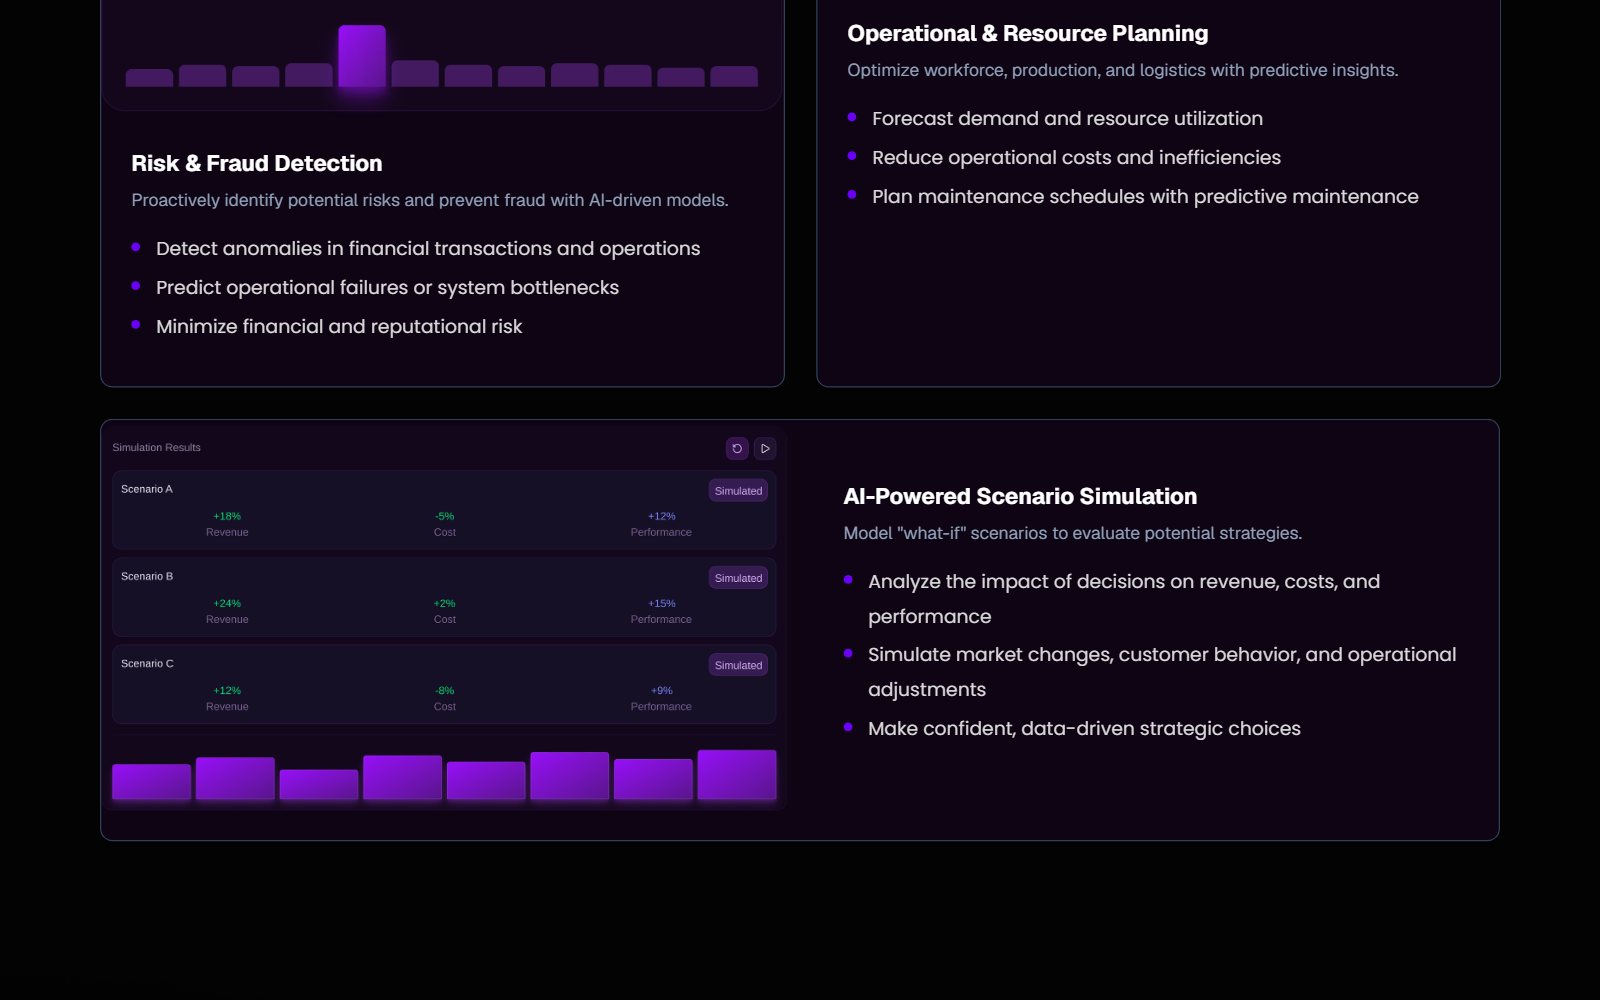Click 'Reduce operational costs and inefficiencies' text

click(x=1076, y=157)
